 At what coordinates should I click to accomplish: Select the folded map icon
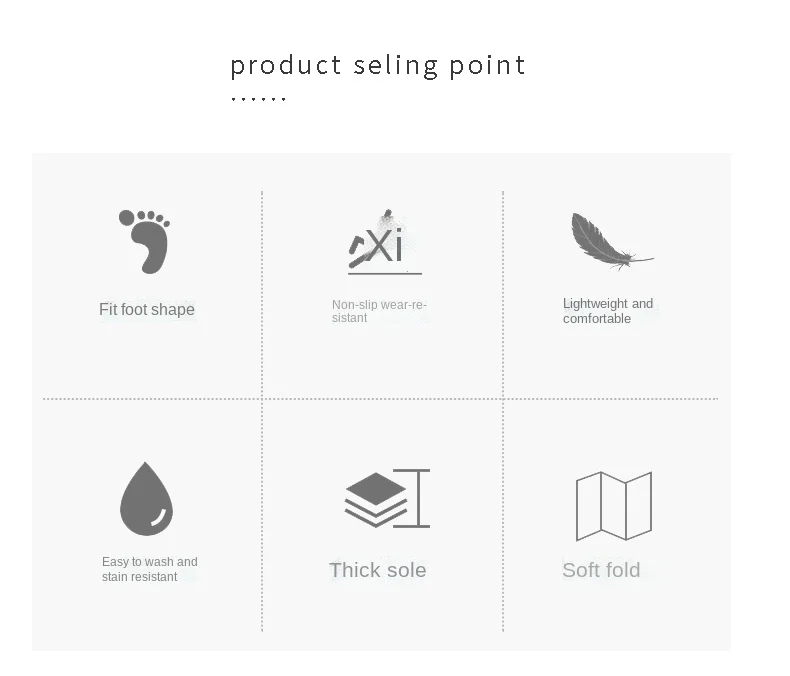point(614,506)
